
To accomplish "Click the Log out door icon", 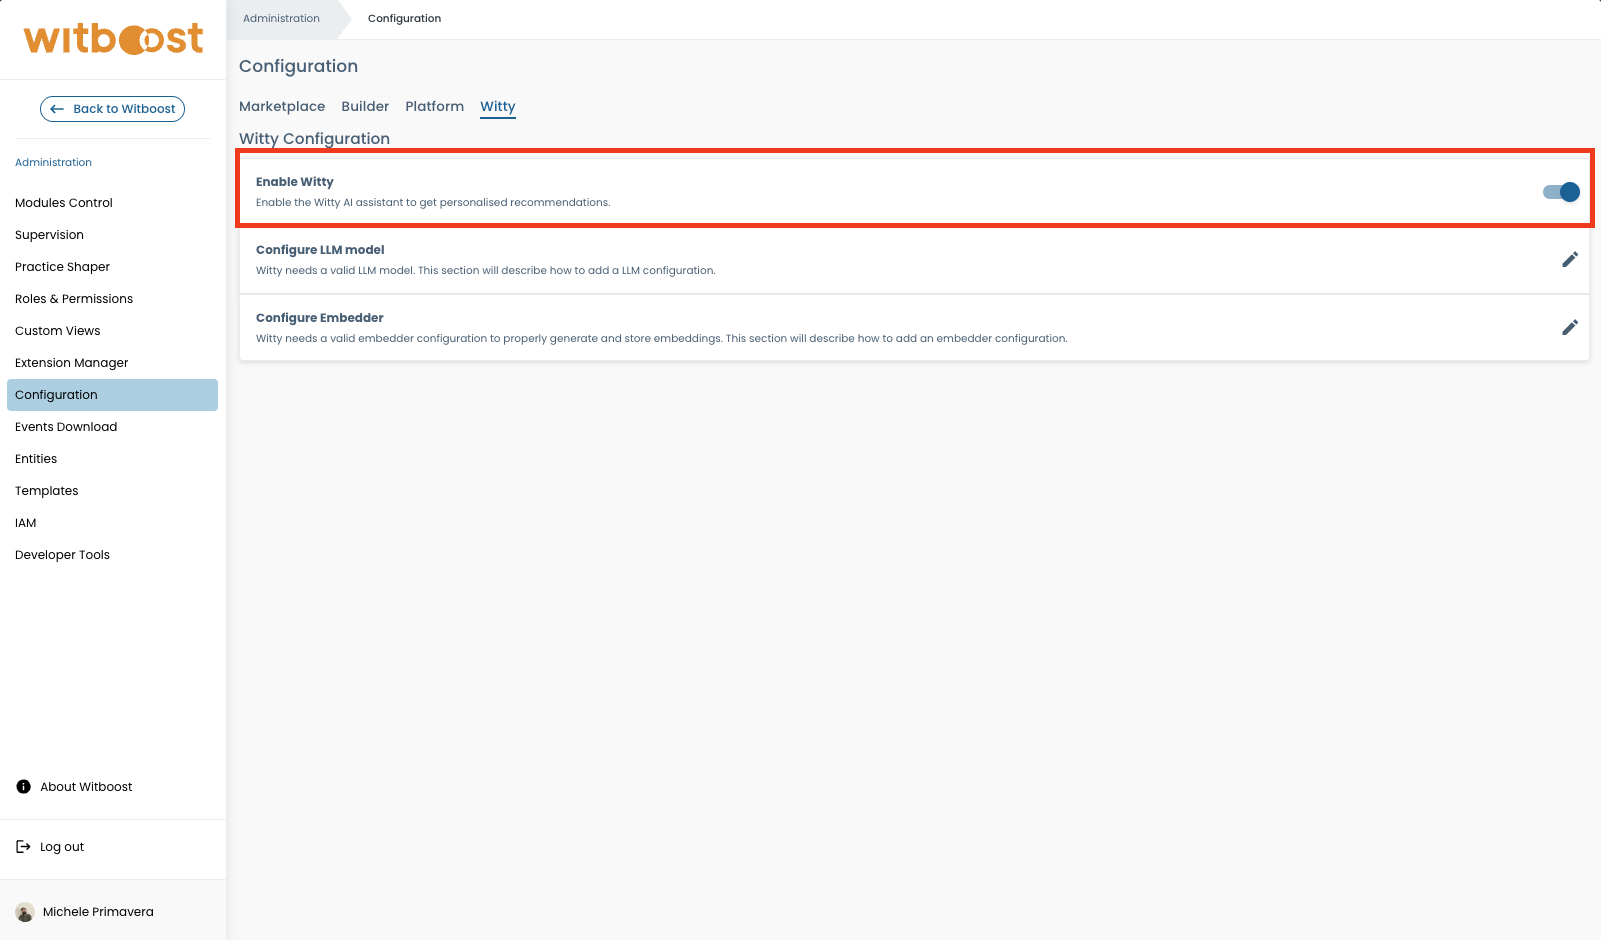I will tap(23, 847).
